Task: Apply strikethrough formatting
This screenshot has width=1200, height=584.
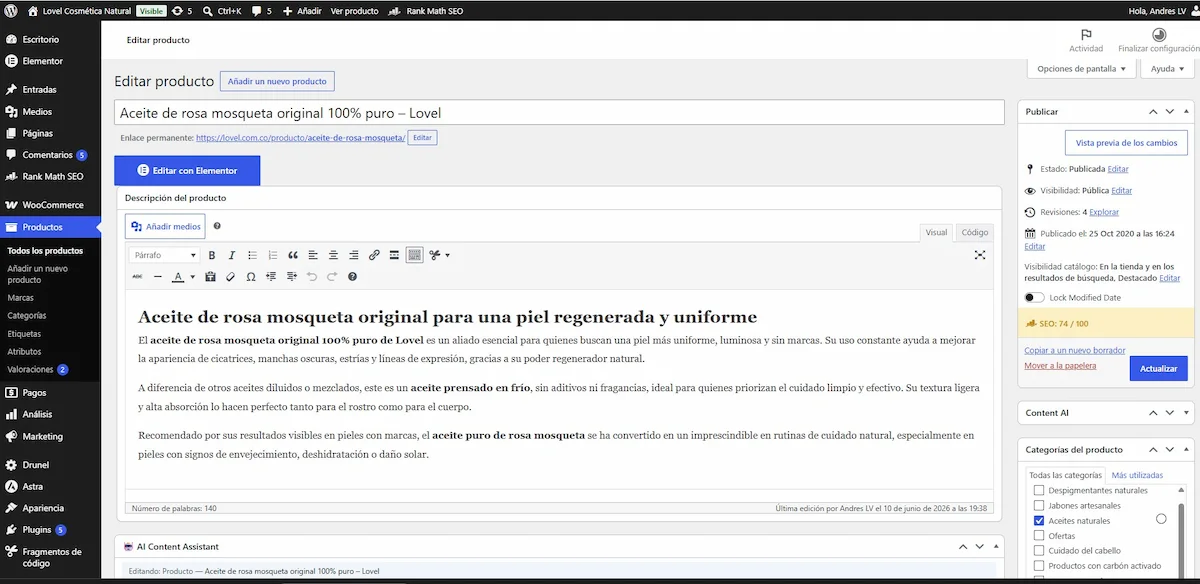Action: 137,276
